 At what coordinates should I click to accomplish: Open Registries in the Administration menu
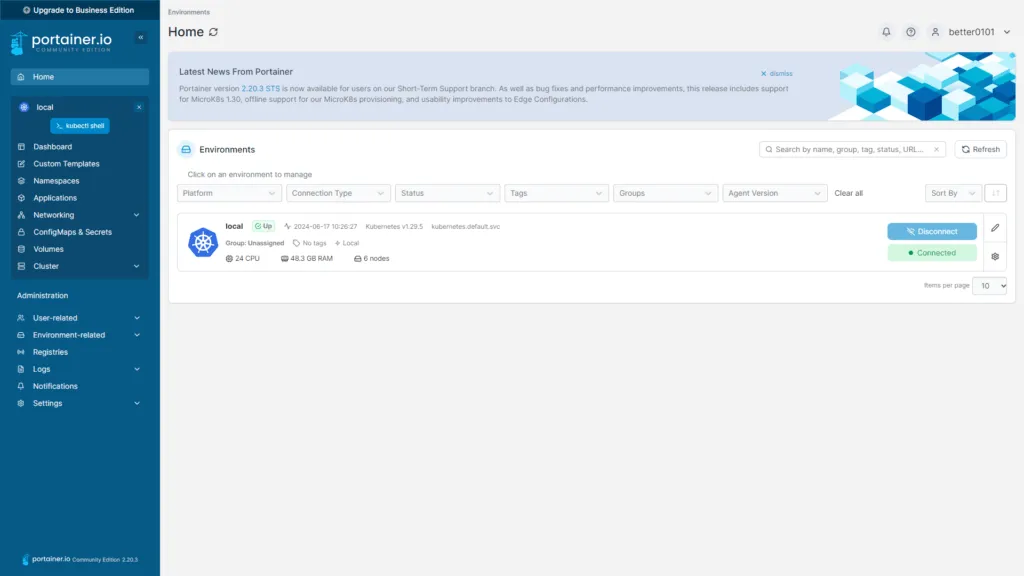point(50,352)
